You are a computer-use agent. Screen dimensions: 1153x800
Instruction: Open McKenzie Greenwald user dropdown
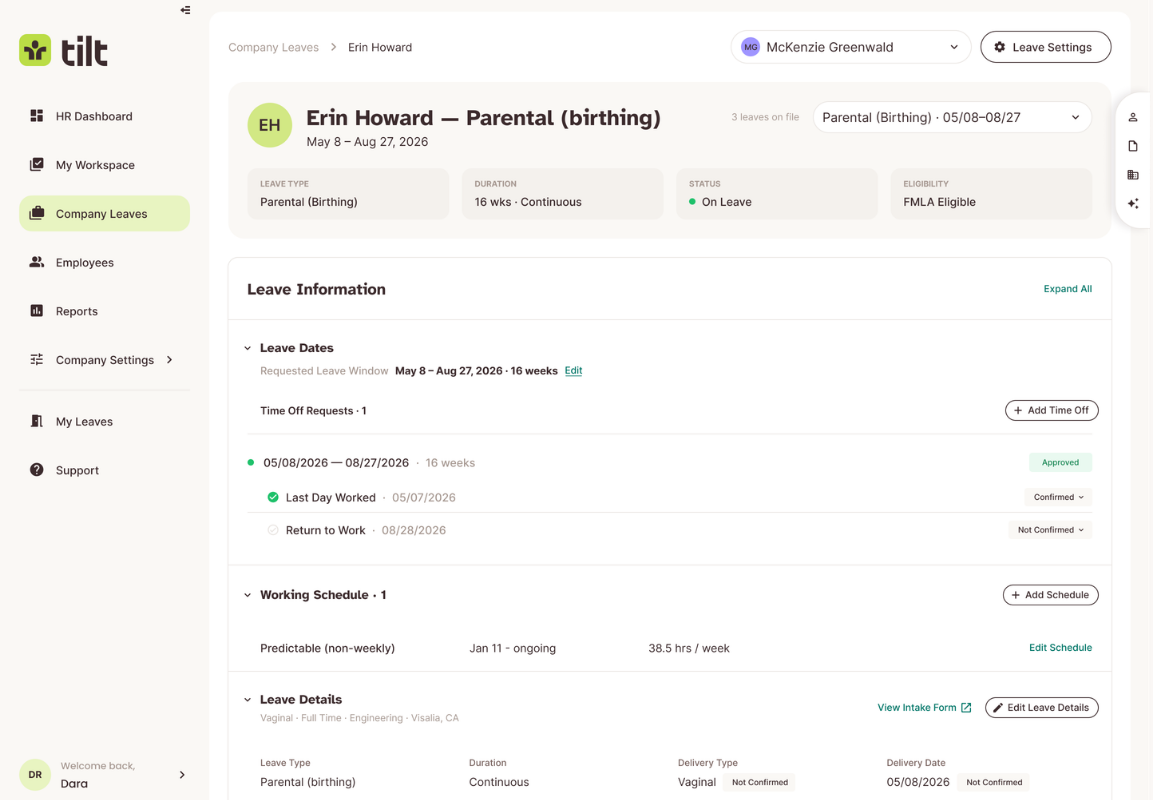(x=851, y=47)
